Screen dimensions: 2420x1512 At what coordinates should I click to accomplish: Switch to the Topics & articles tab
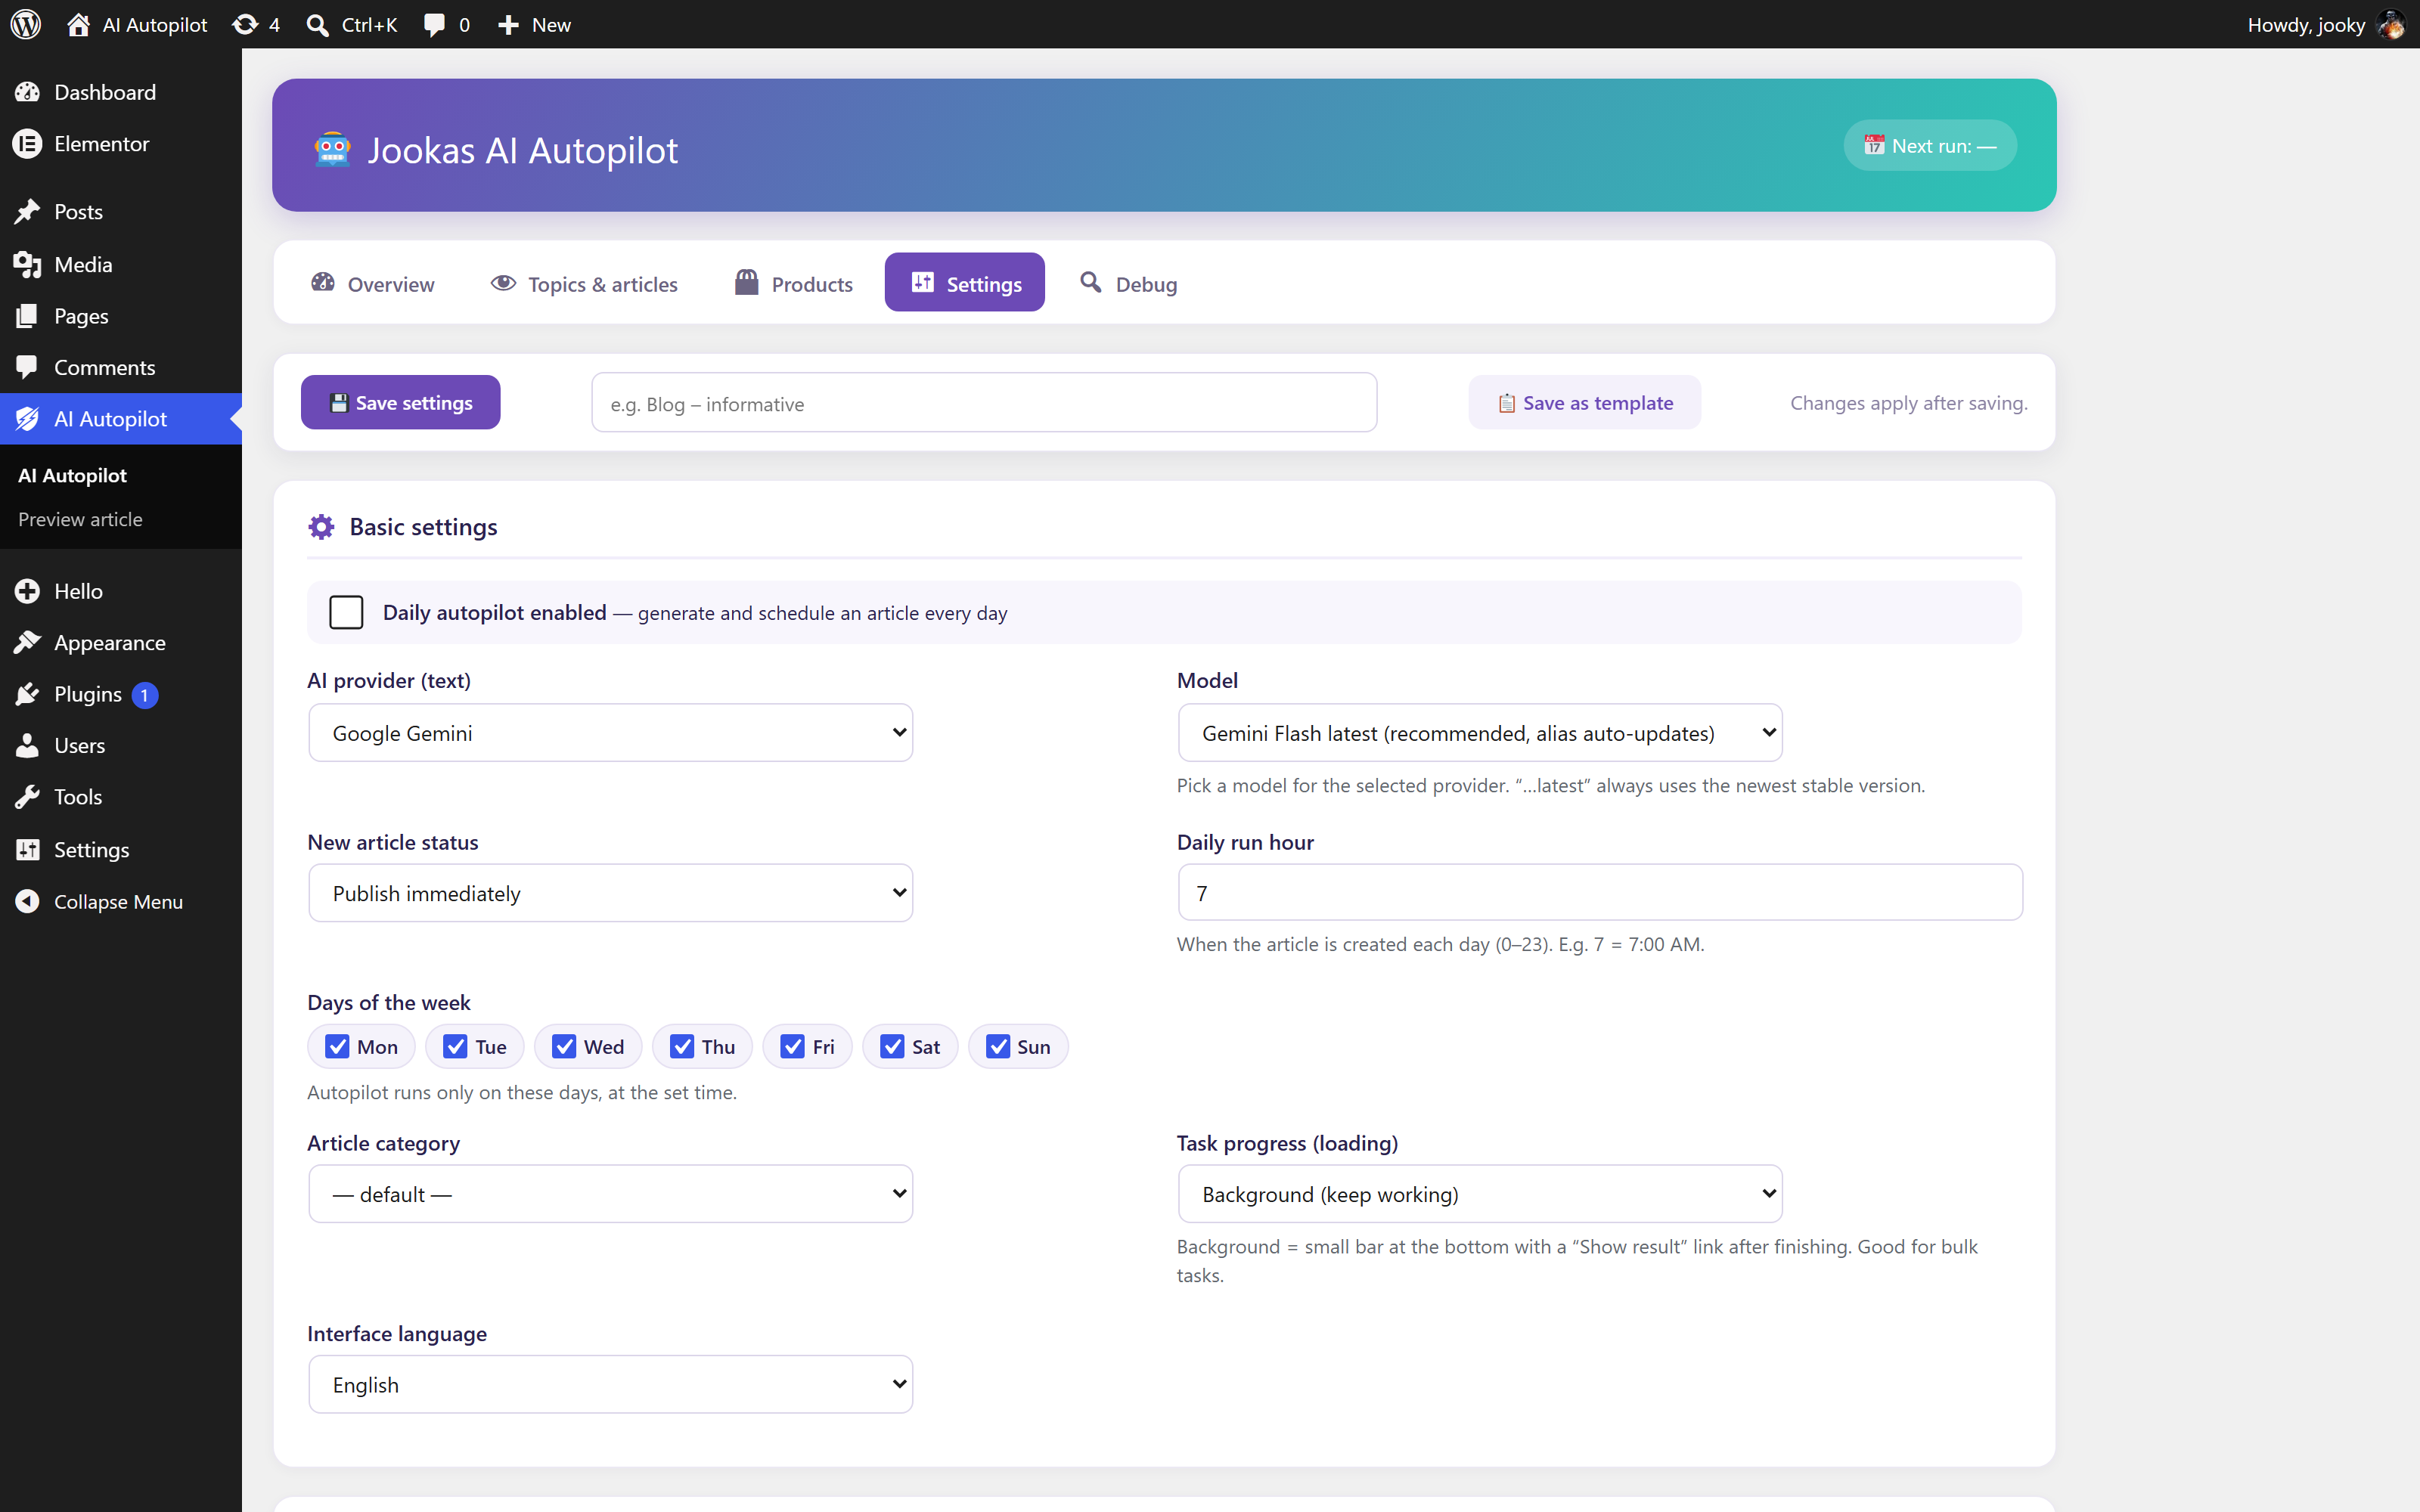(x=584, y=283)
